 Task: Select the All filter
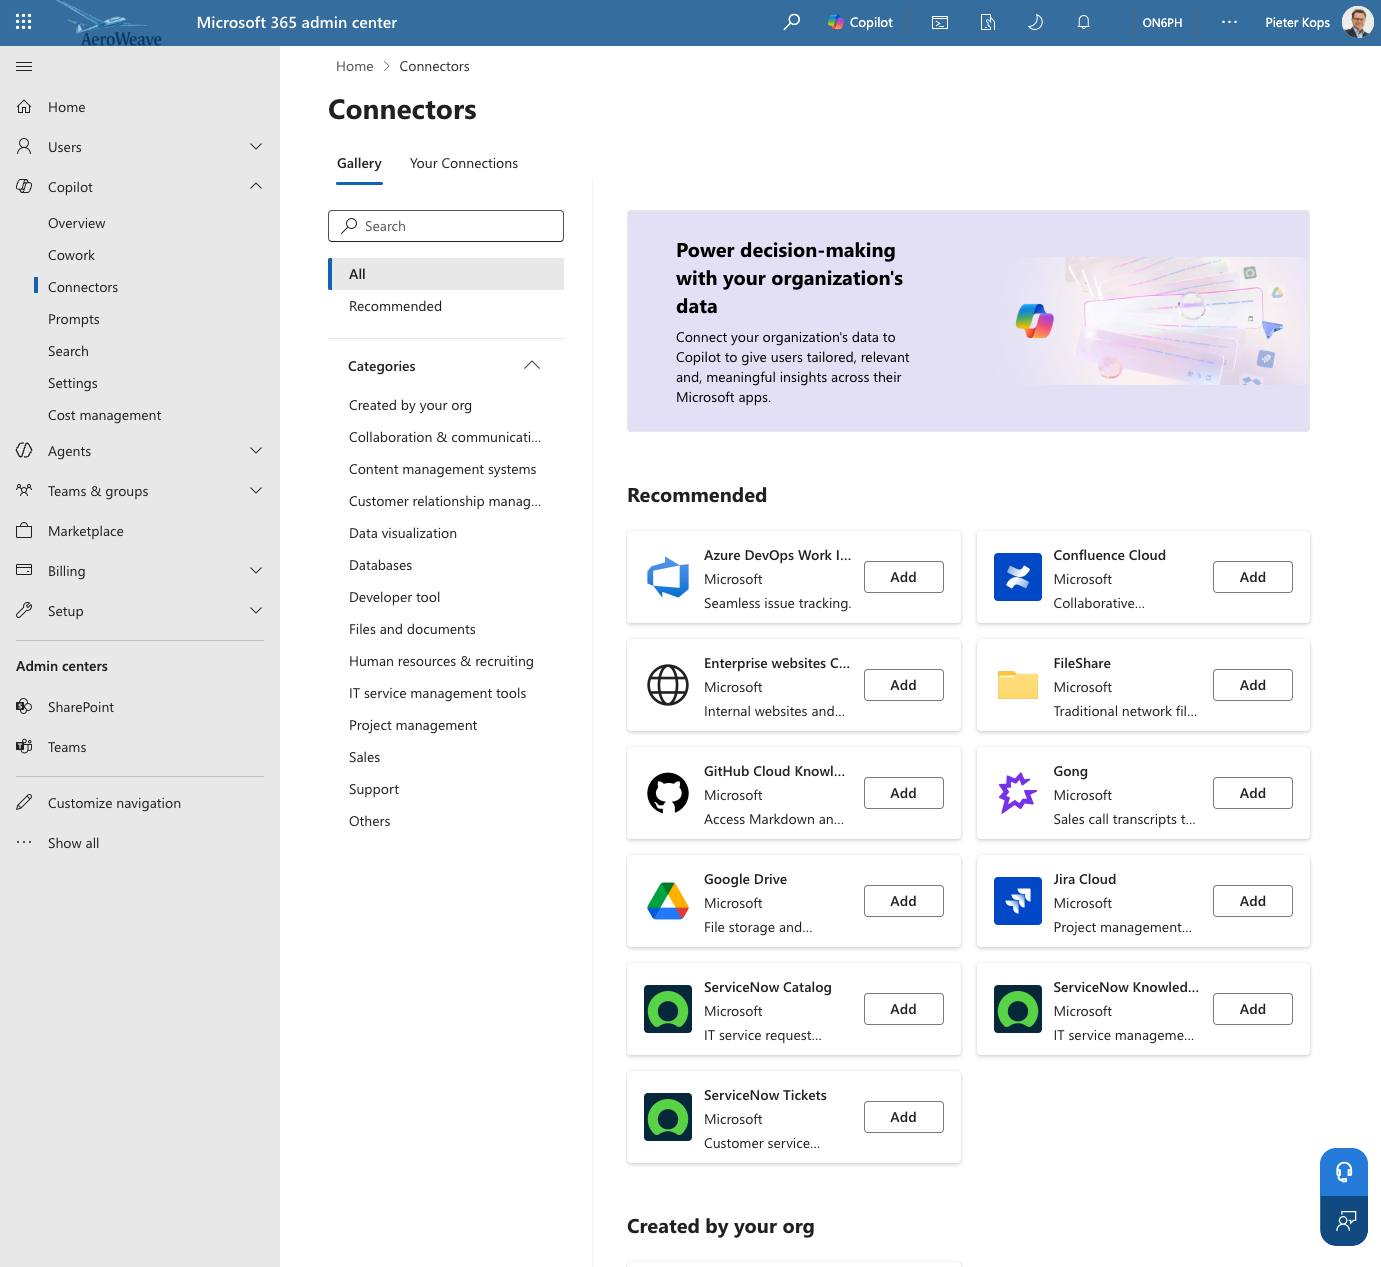[x=446, y=274]
